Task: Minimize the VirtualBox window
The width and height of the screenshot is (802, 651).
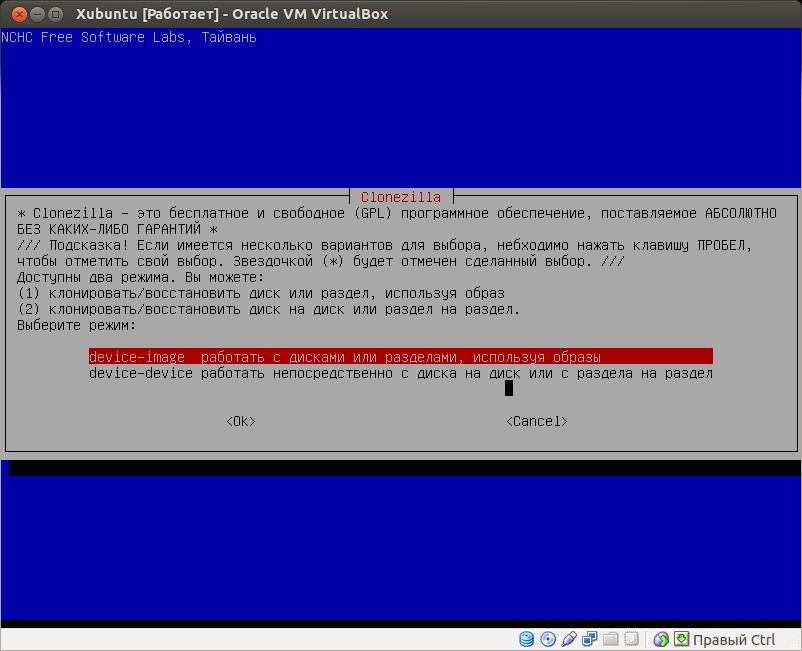Action: coord(37,14)
